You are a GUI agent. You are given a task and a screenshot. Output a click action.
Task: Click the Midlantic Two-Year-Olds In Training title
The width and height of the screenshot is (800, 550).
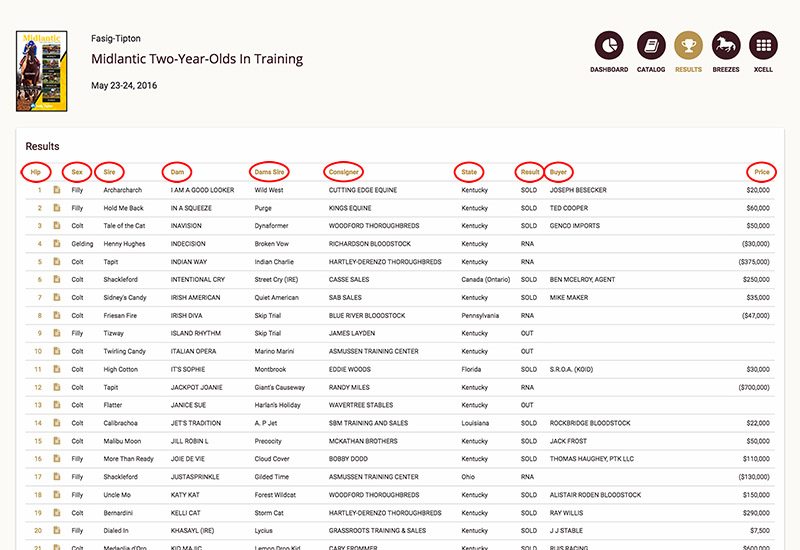click(x=197, y=59)
